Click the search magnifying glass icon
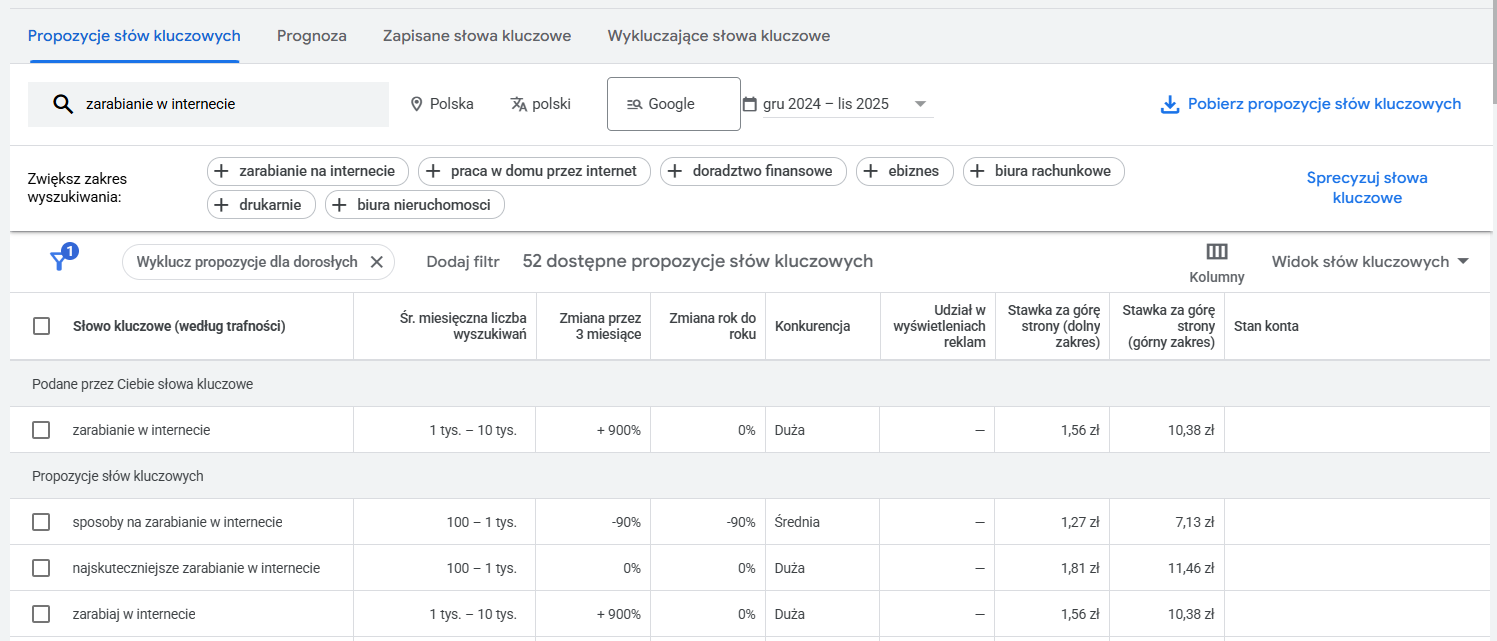The width and height of the screenshot is (1497, 641). click(63, 103)
